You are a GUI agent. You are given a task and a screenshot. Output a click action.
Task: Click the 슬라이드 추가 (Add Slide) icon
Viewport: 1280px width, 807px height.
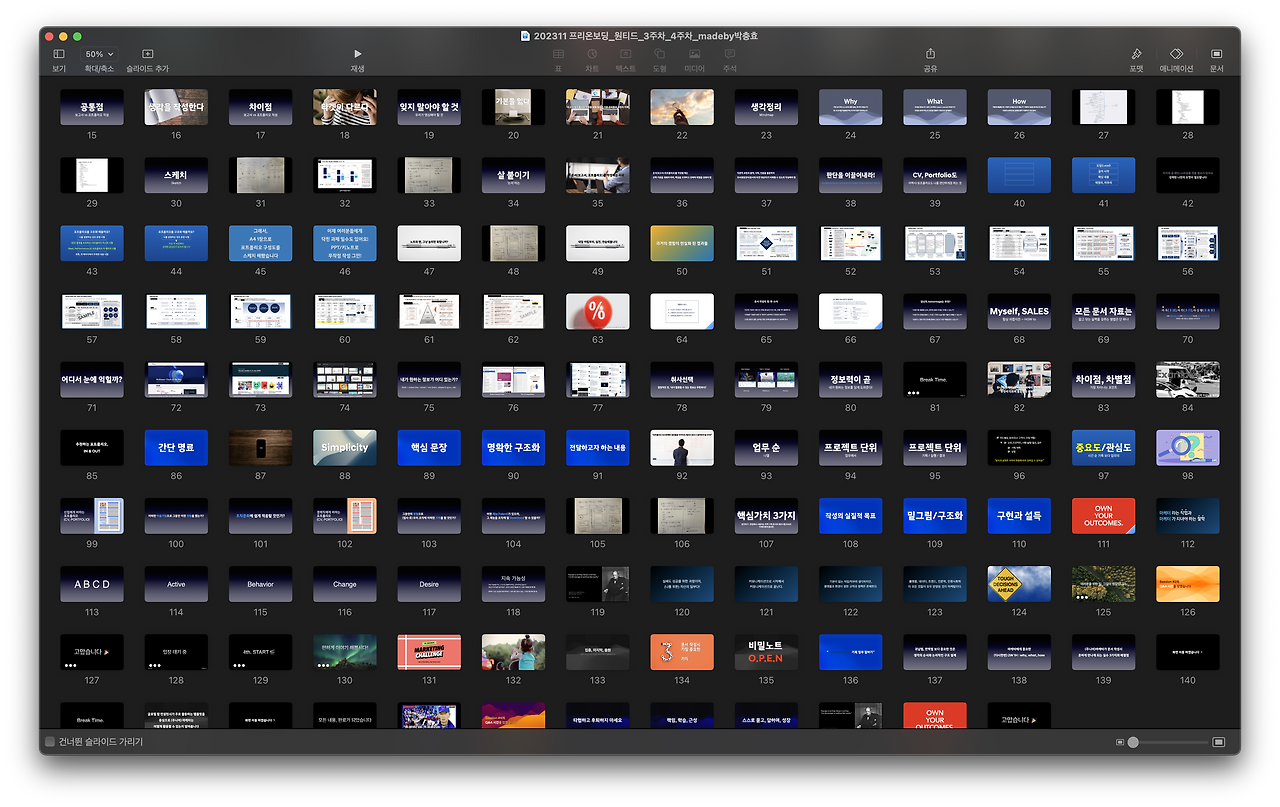pyautogui.click(x=148, y=54)
